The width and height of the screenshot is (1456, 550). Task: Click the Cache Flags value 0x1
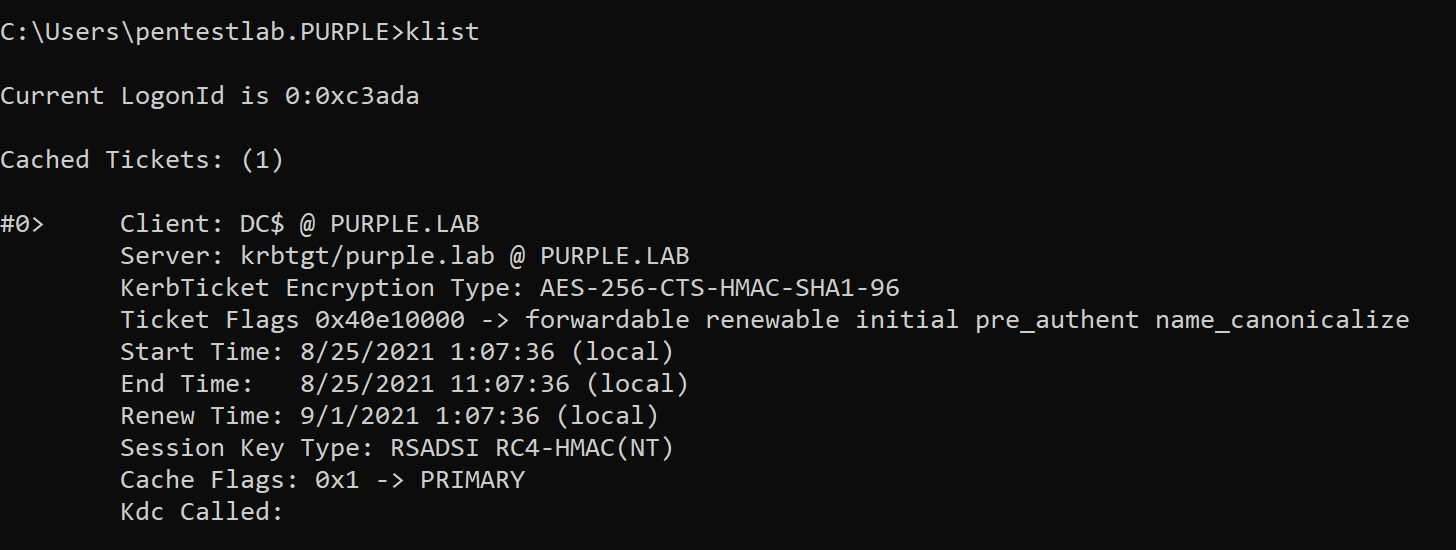[x=337, y=480]
